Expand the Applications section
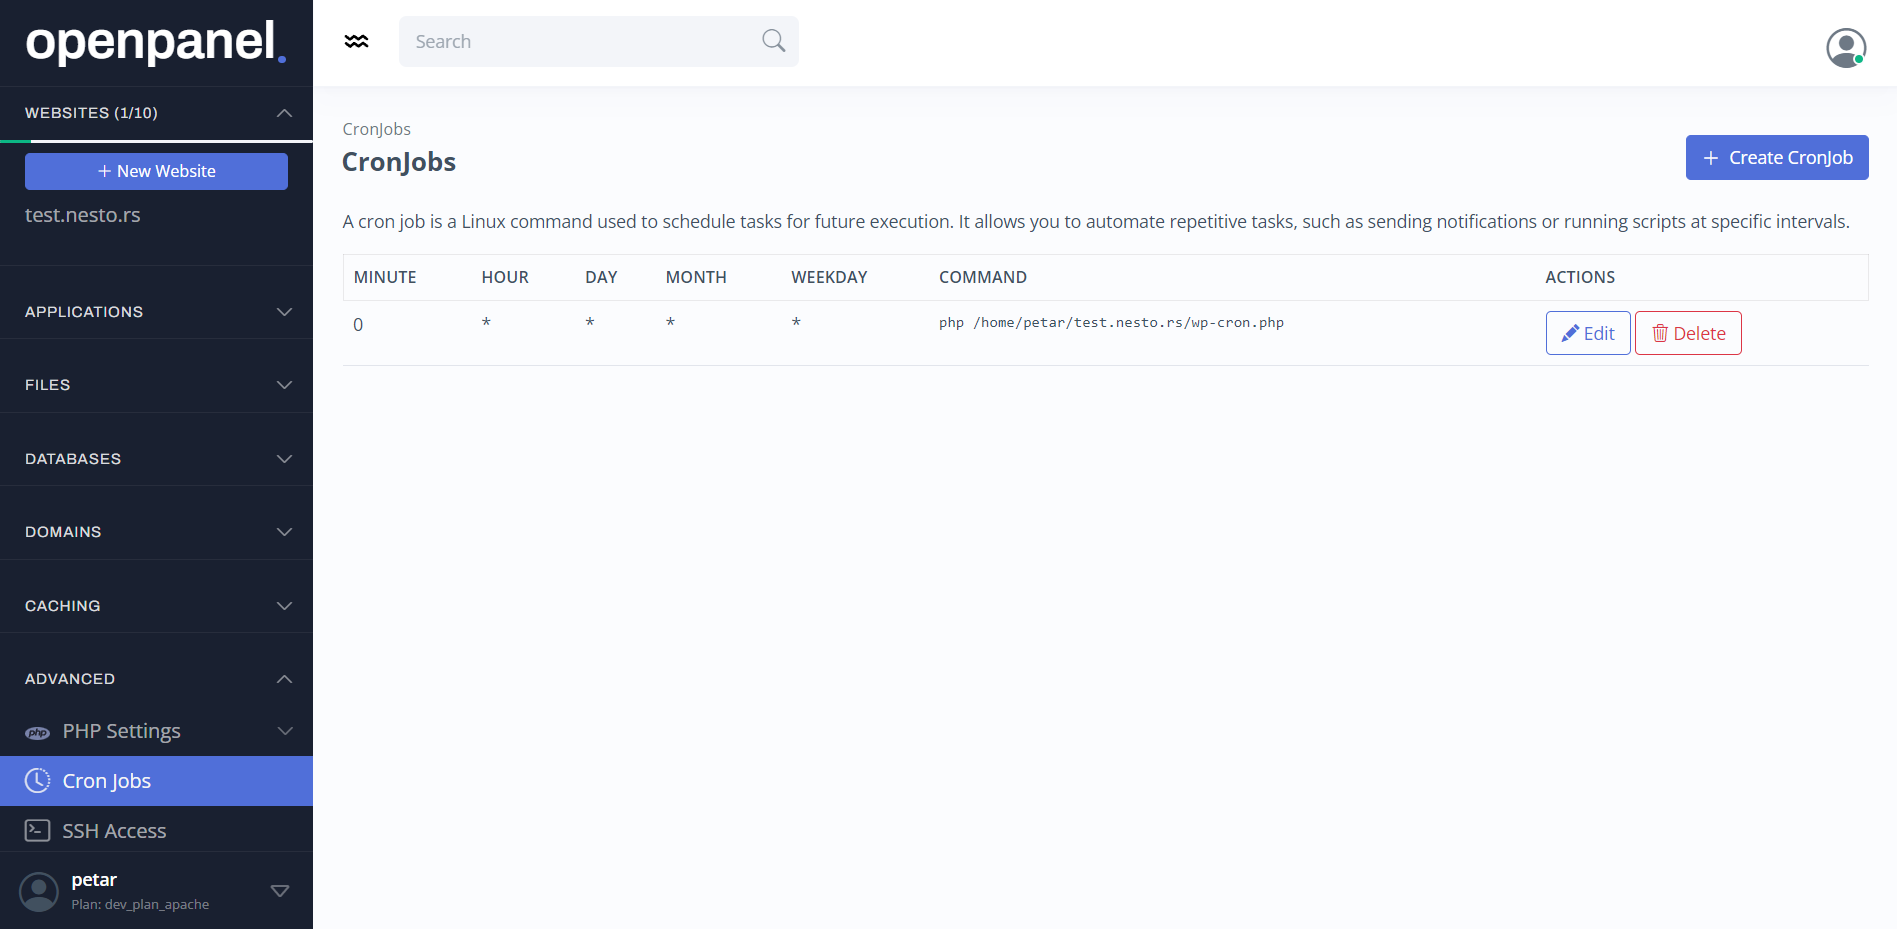1897x929 pixels. 284,312
